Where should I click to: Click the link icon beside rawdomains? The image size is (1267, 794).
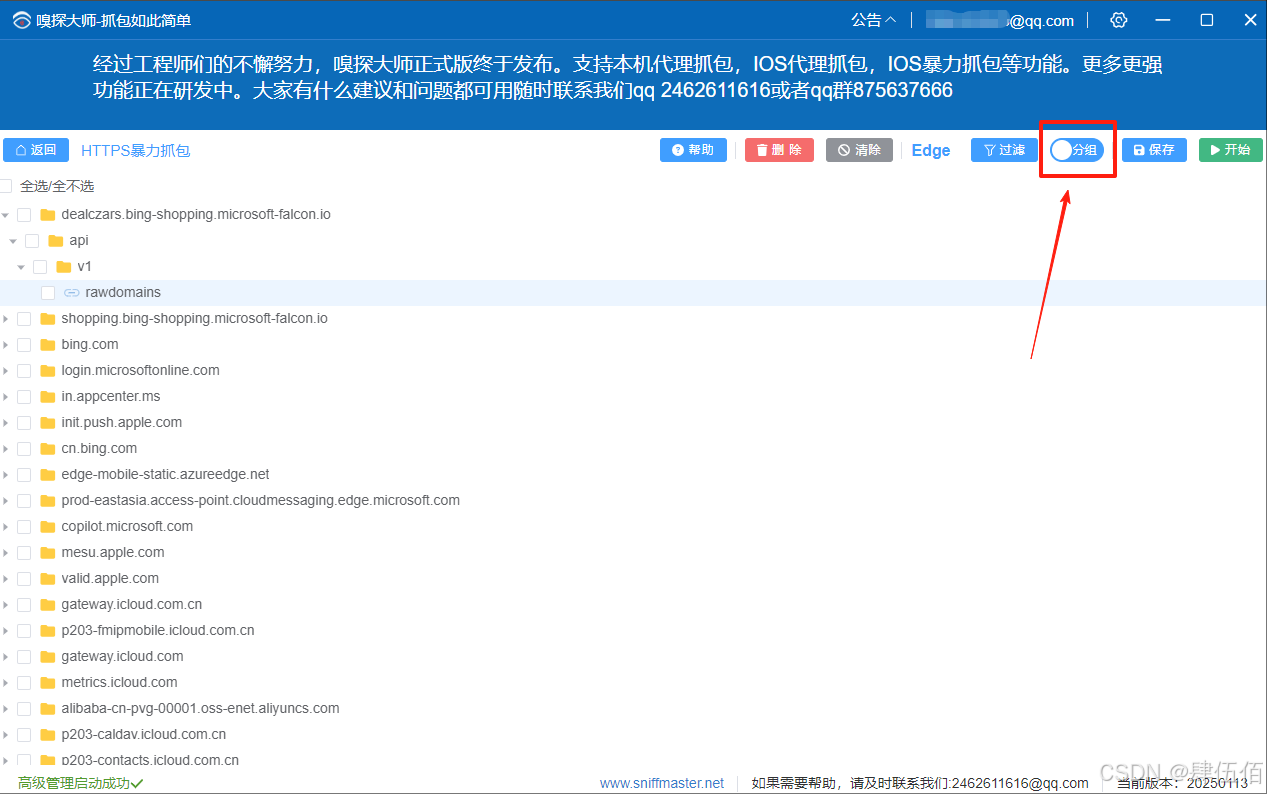click(72, 292)
